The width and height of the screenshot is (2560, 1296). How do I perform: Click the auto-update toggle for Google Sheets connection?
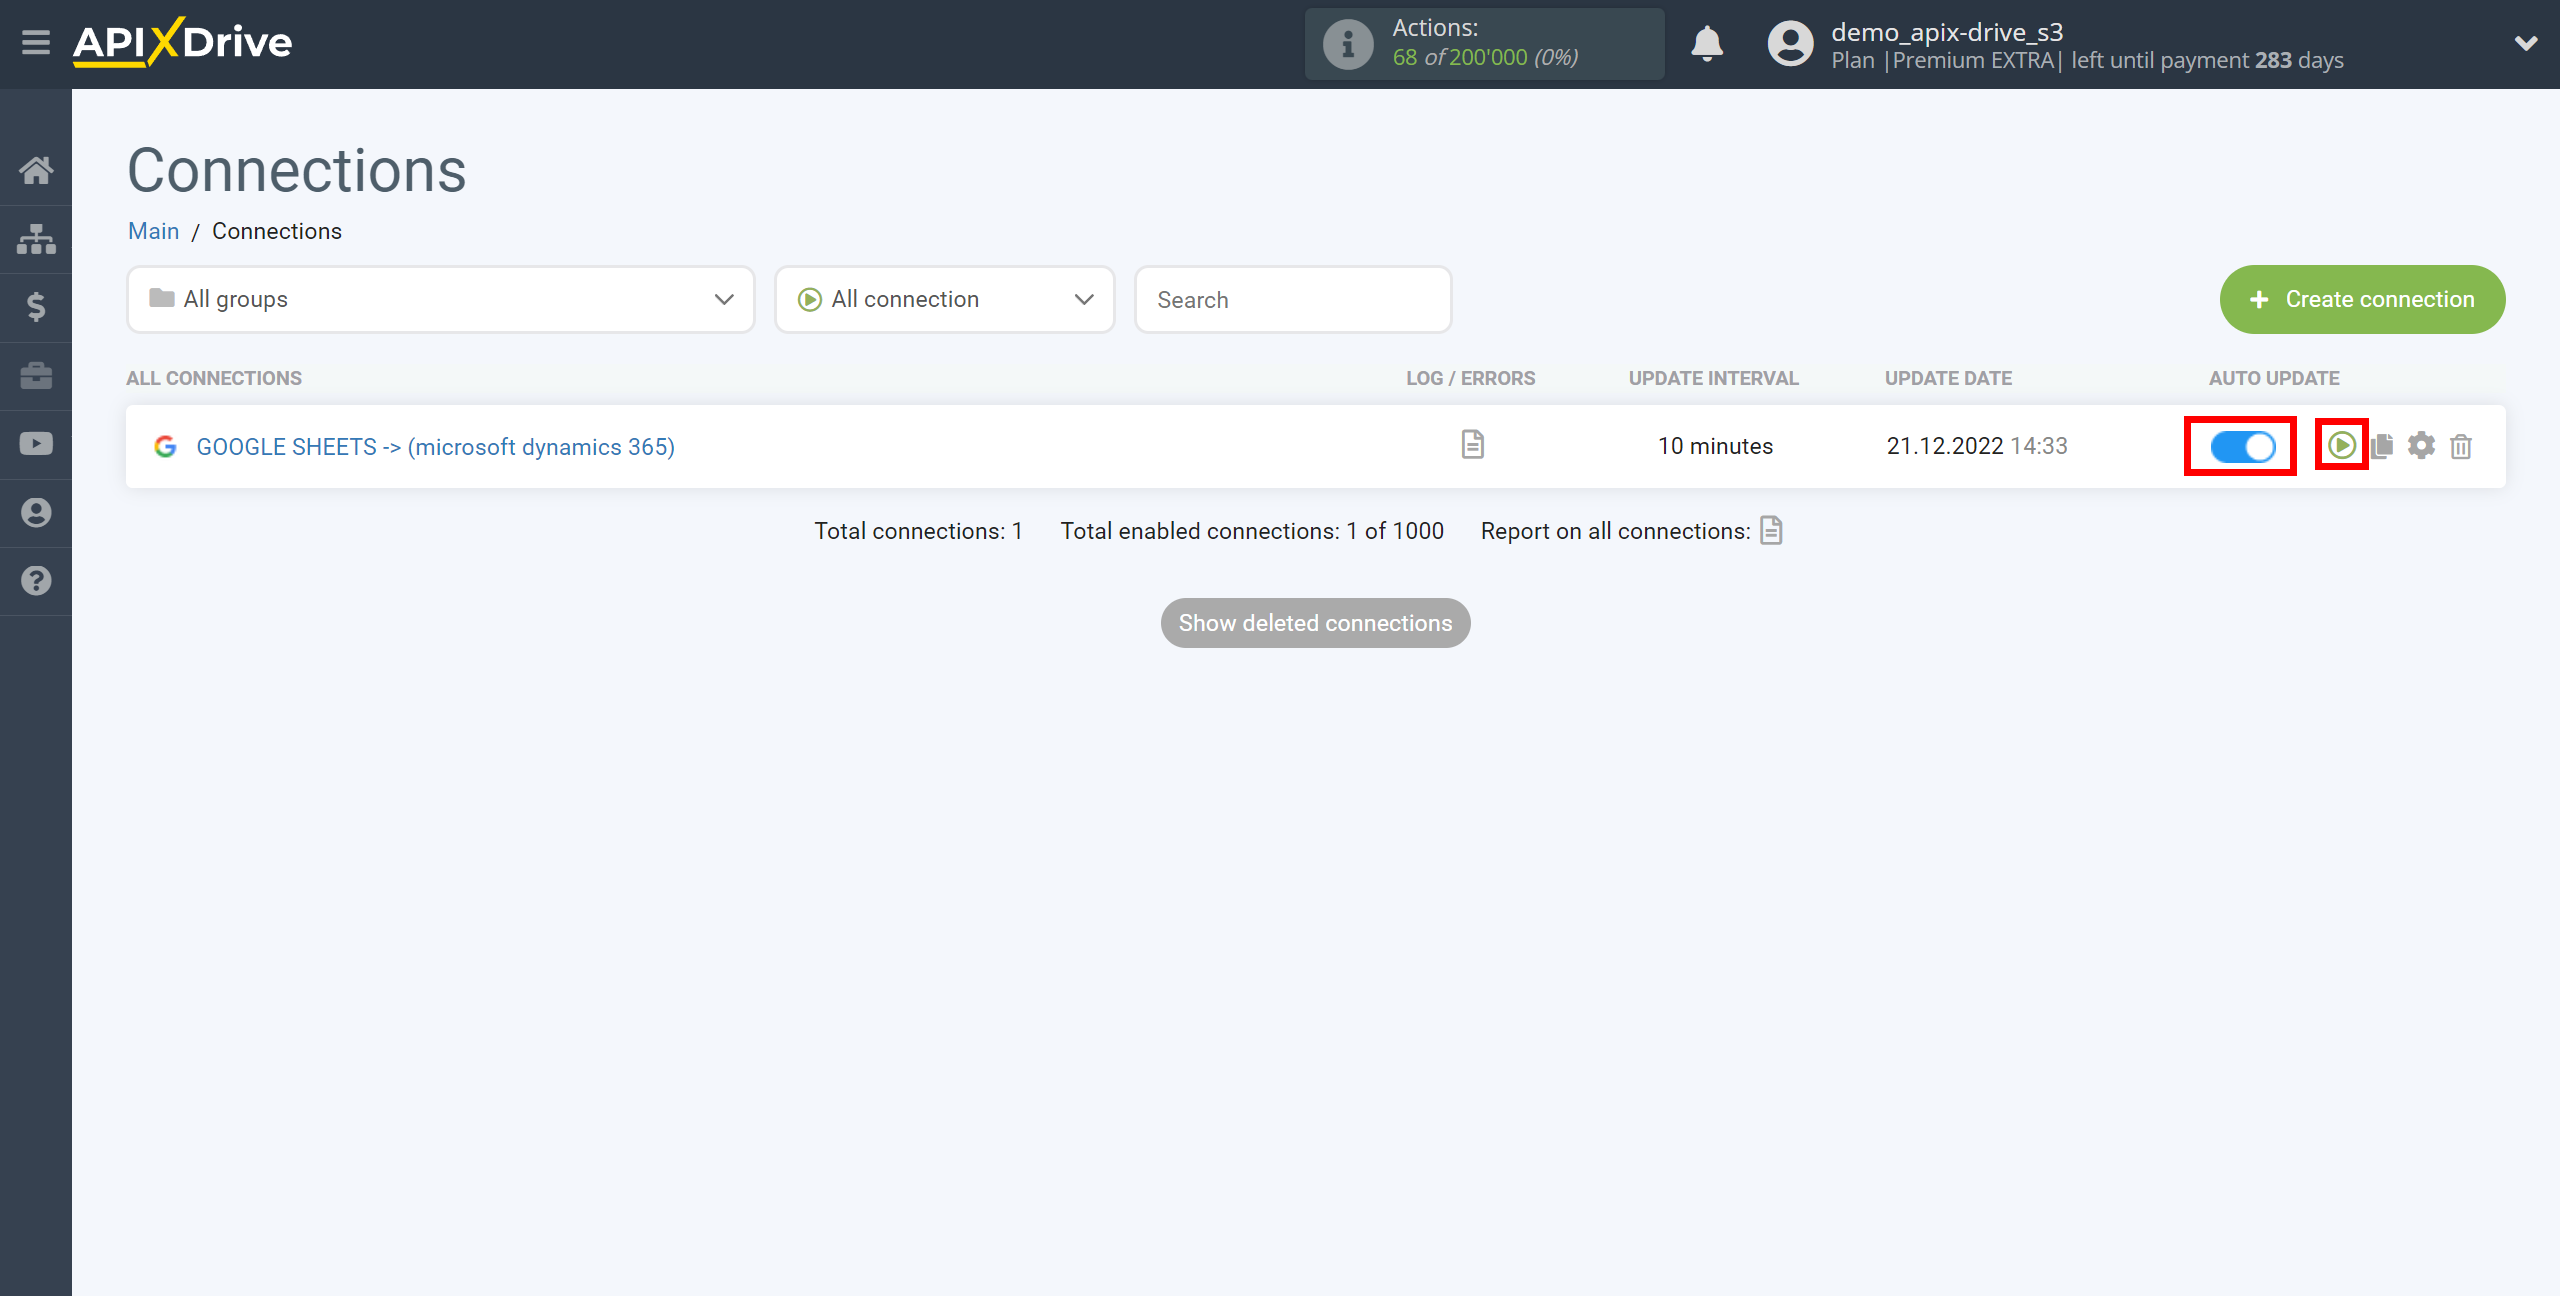(2241, 445)
